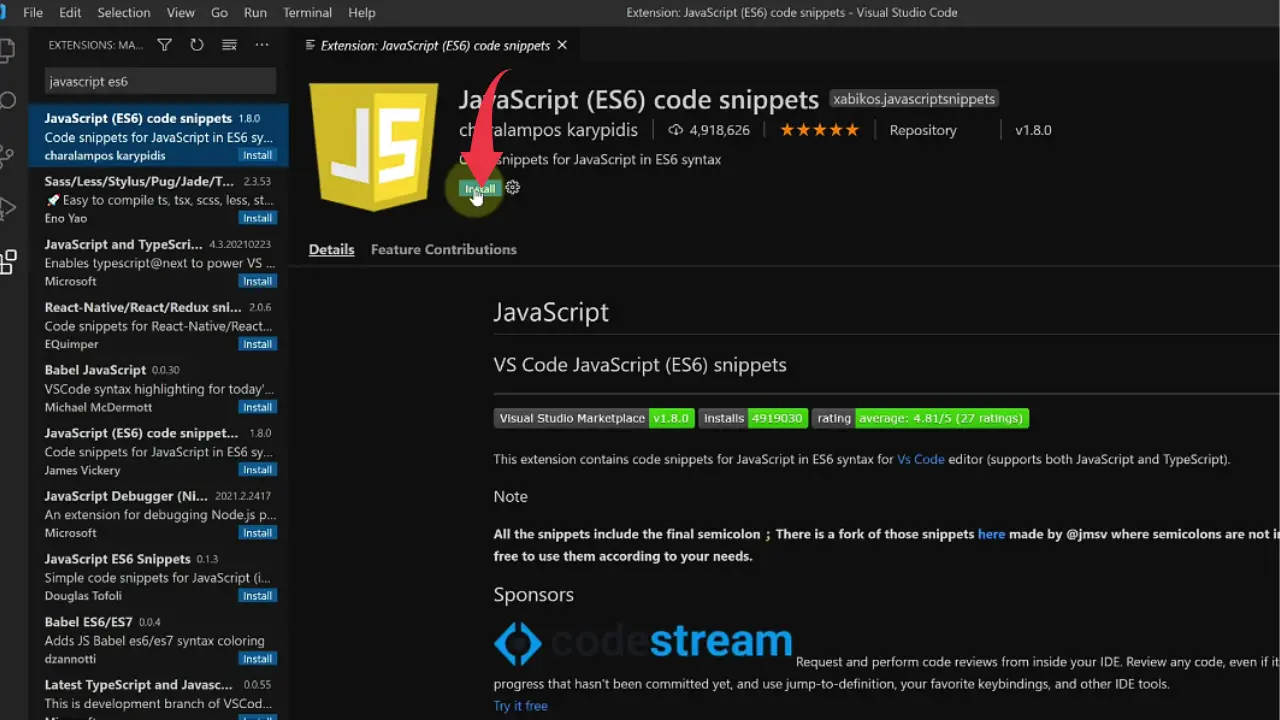Open the Terminal menu
Screen dimensions: 1280x720
click(307, 13)
